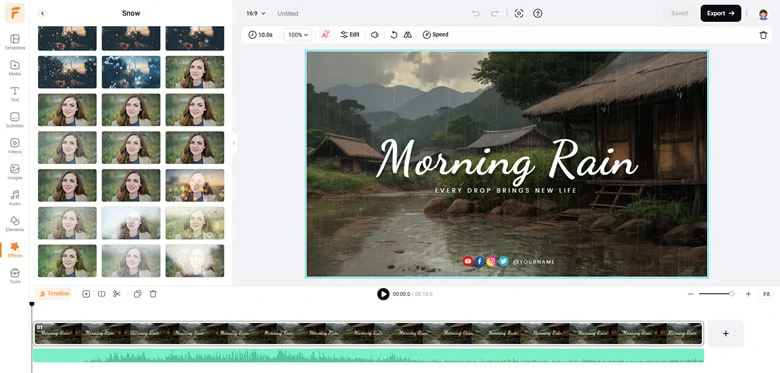Select the green audio waveform track
The height and width of the screenshot is (373, 780).
point(368,355)
